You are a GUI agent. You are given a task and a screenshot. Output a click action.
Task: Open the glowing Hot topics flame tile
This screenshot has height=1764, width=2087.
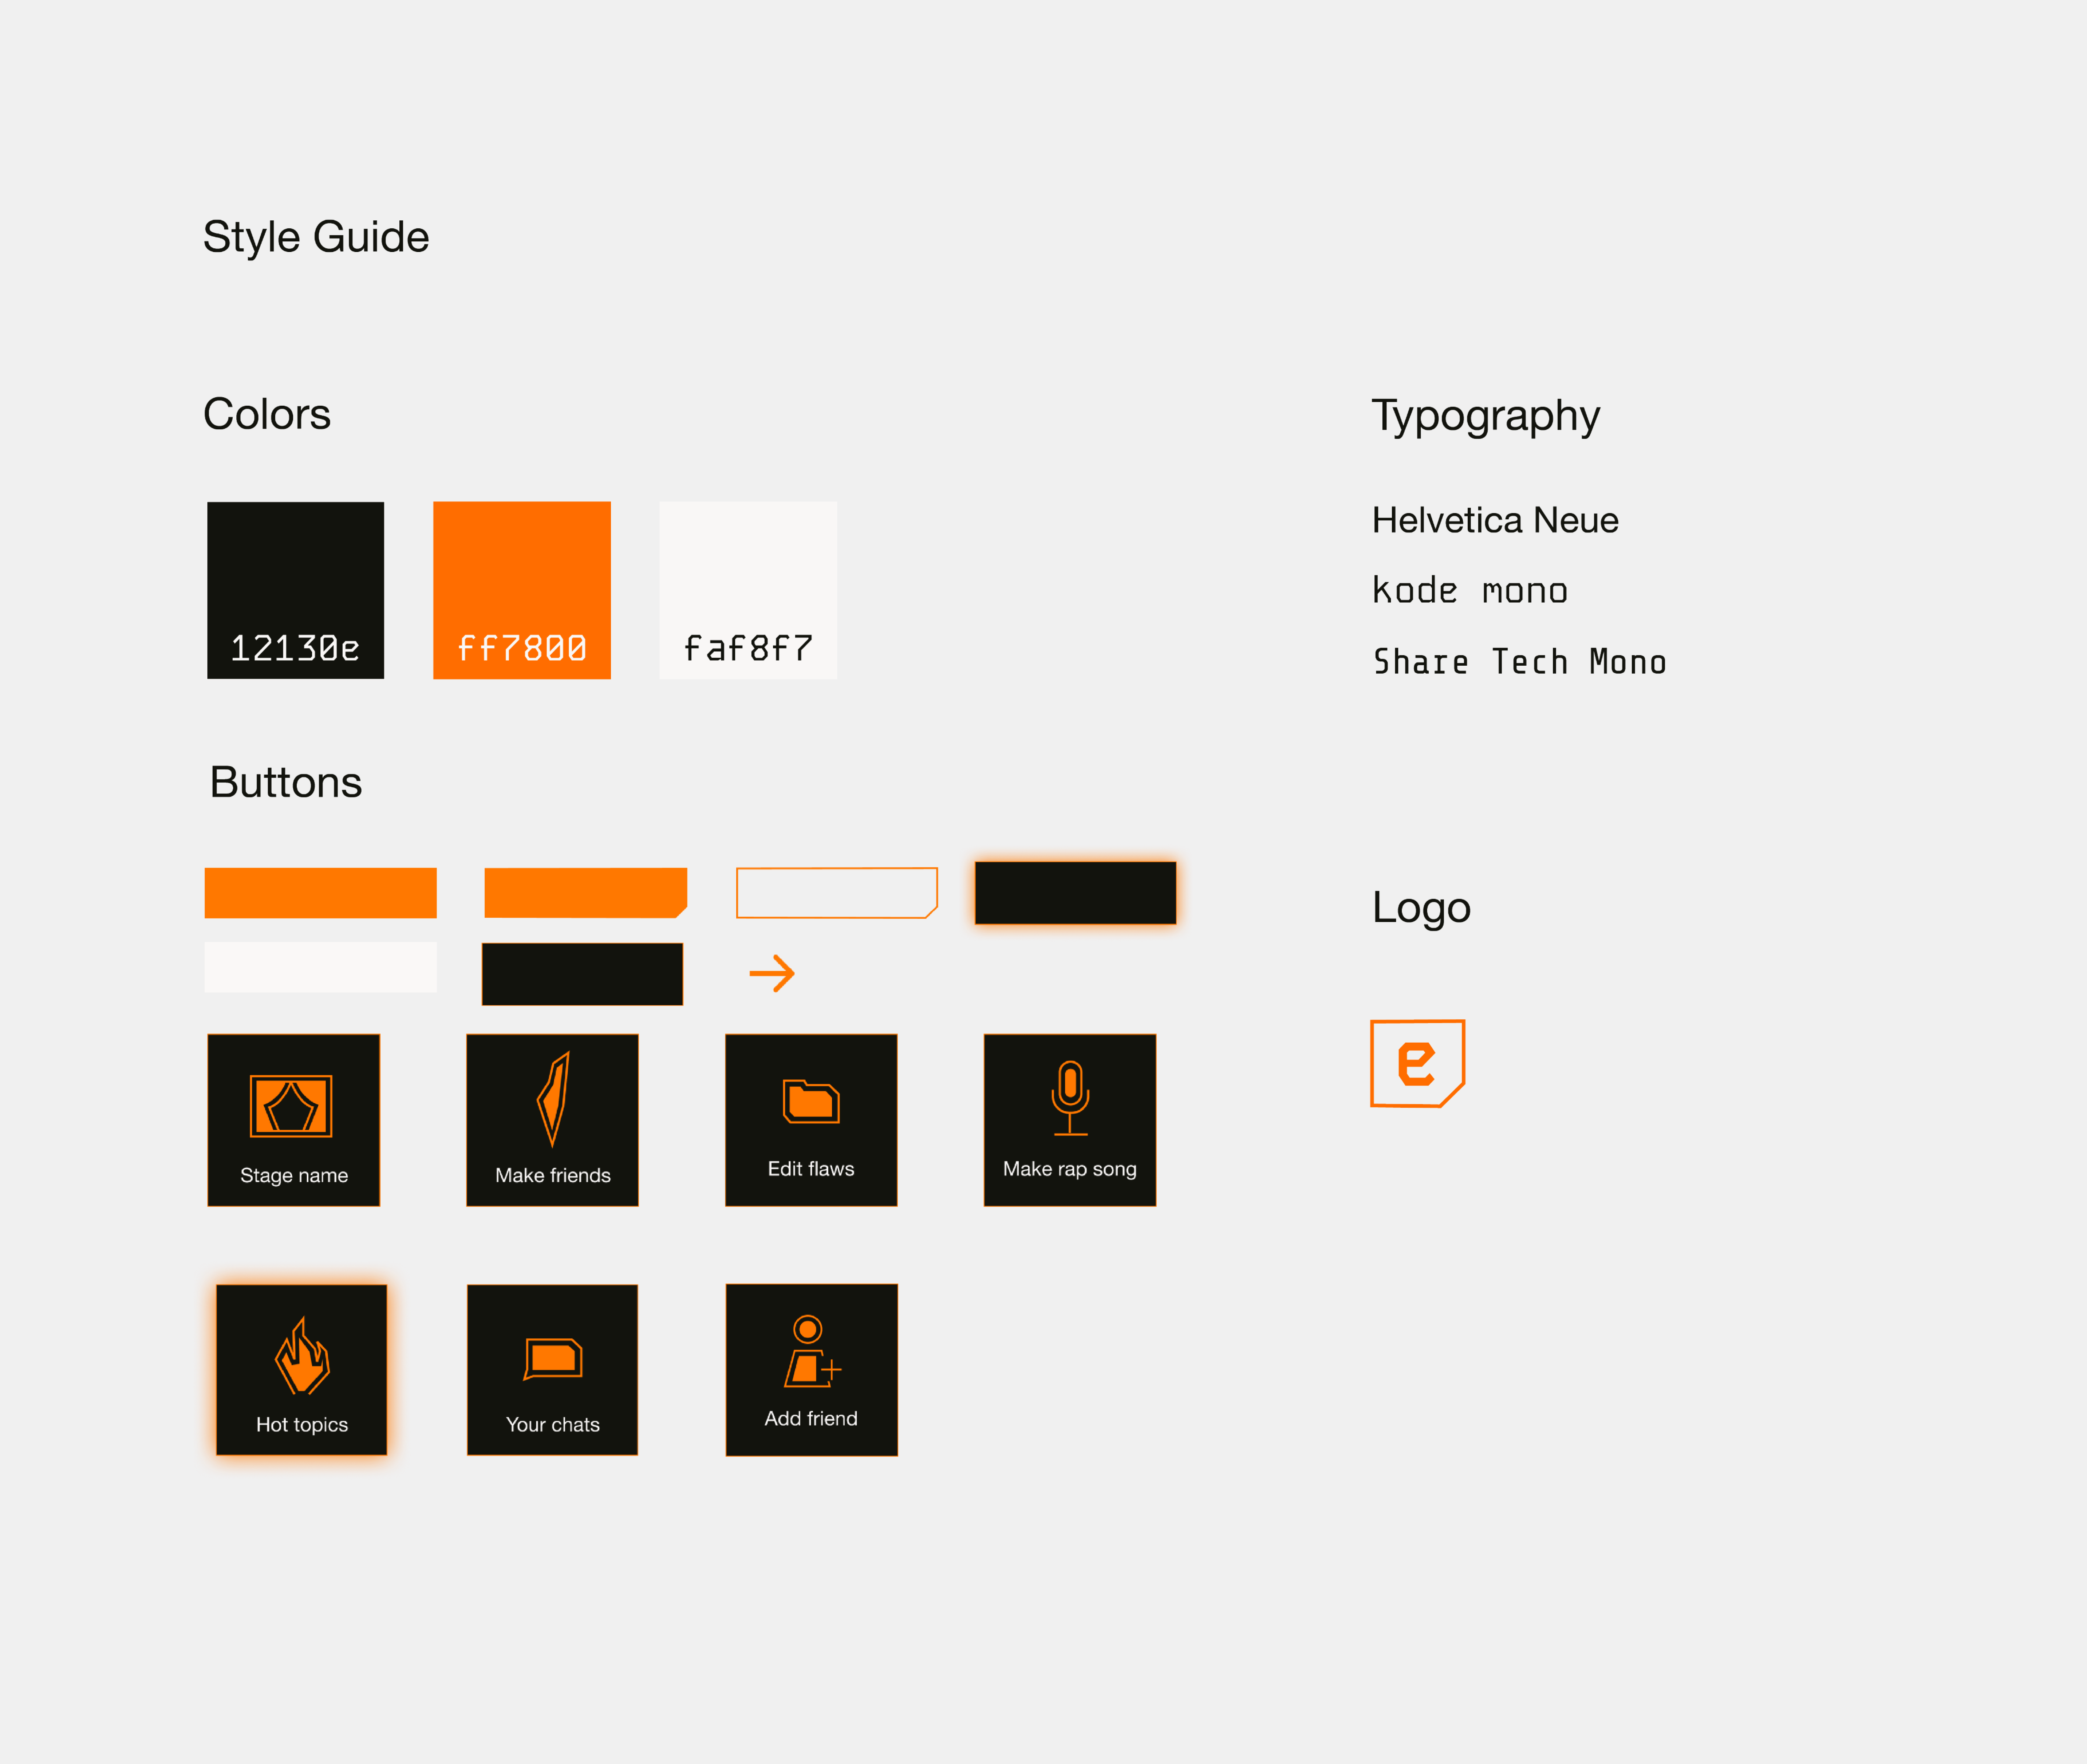point(301,1370)
